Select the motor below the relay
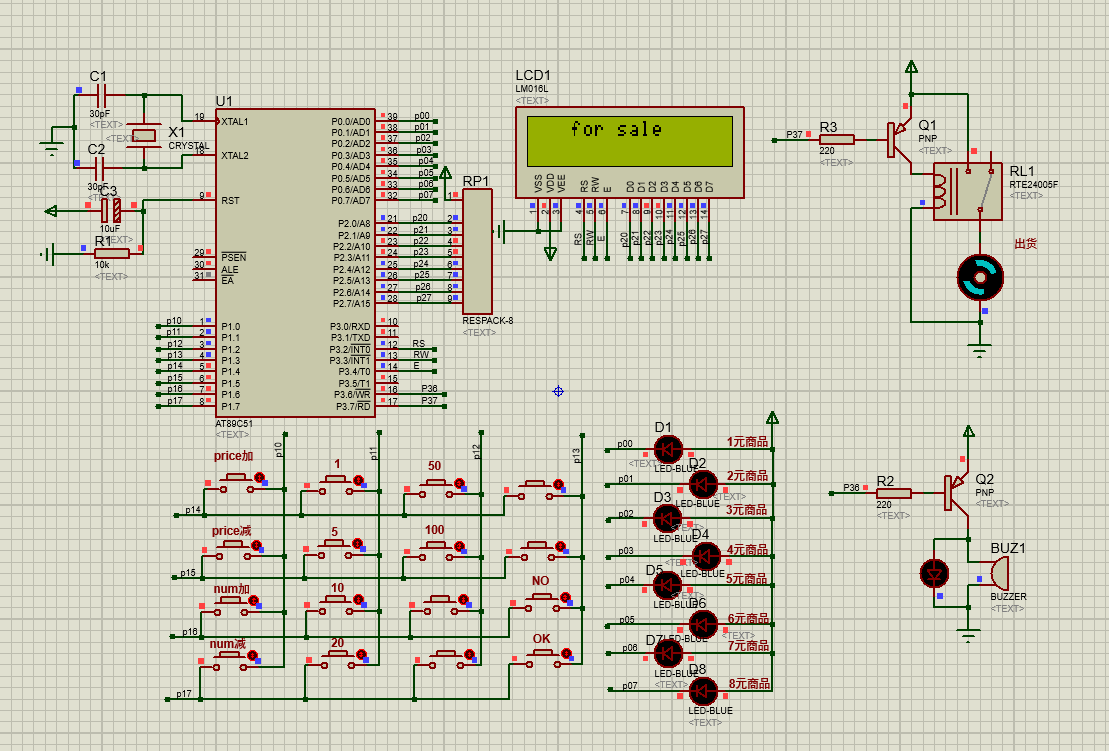The height and width of the screenshot is (751, 1109). point(980,277)
